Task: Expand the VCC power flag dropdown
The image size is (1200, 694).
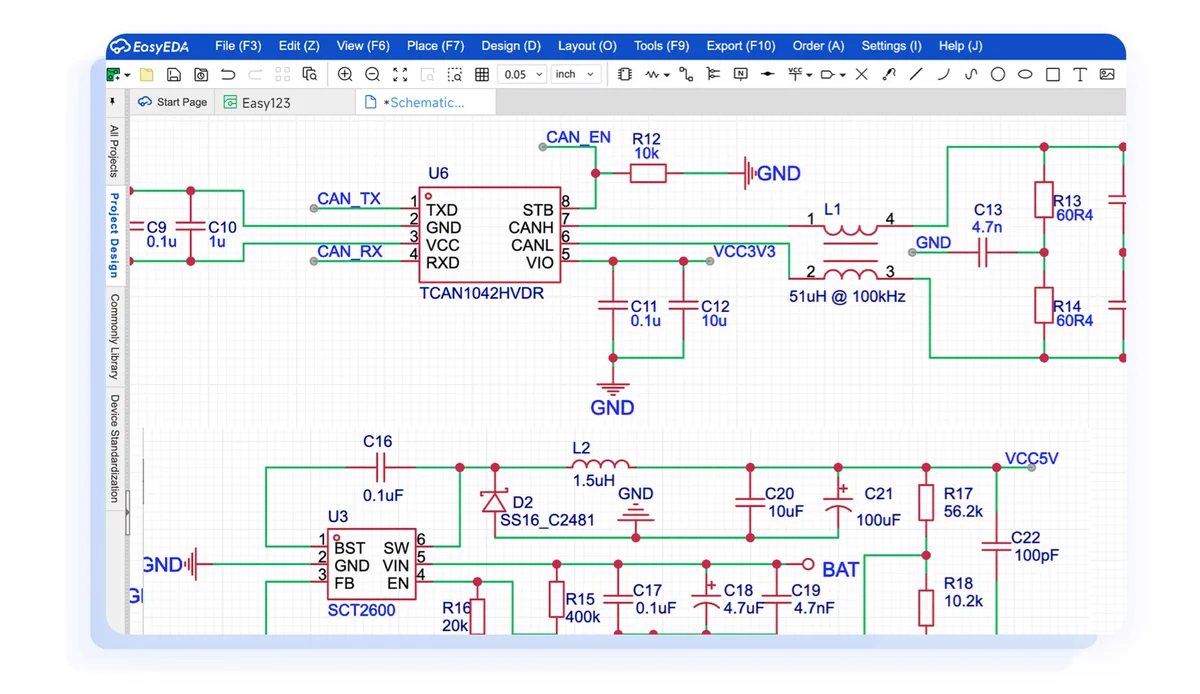Action: 809,75
